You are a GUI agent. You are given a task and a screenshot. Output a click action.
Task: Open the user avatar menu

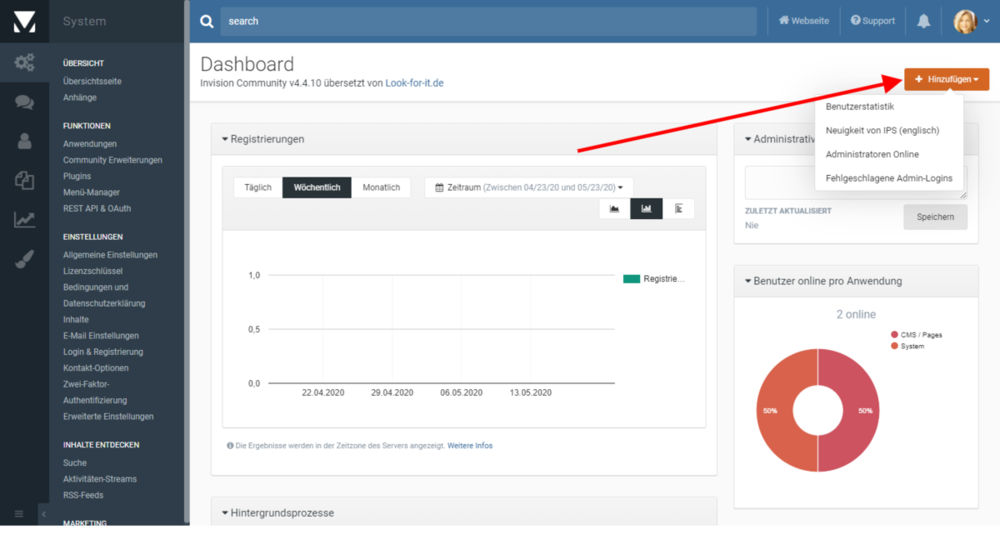971,21
